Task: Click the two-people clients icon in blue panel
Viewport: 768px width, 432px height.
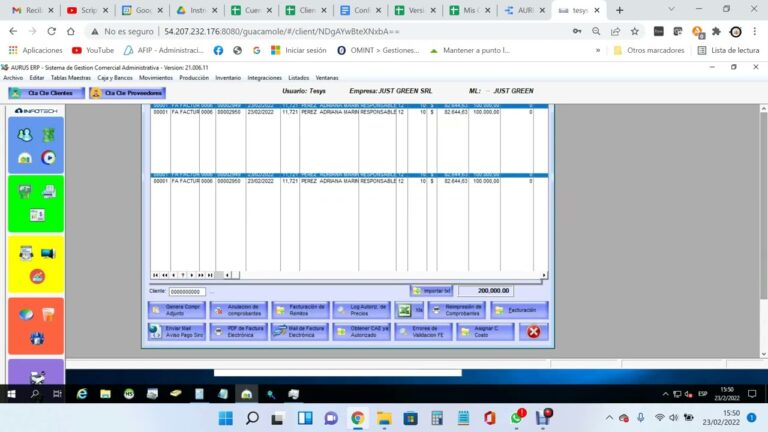Action: 24,135
